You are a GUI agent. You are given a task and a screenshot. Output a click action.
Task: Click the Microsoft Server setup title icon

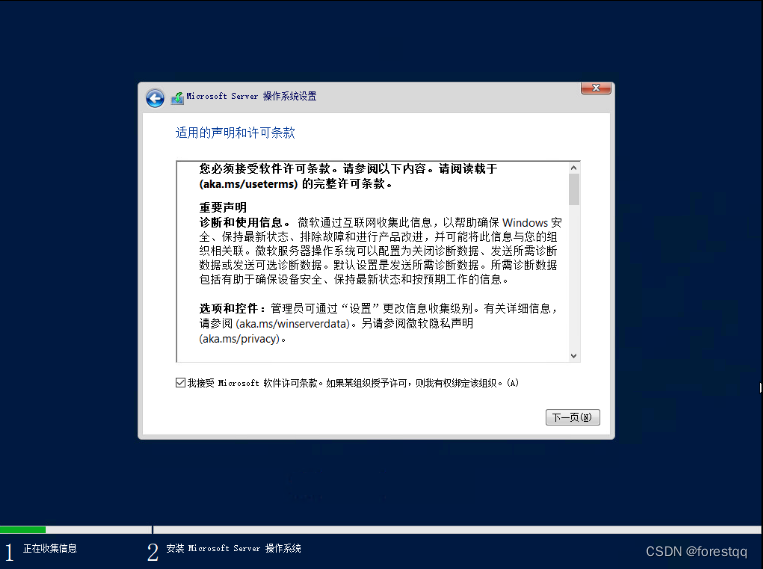click(x=177, y=98)
